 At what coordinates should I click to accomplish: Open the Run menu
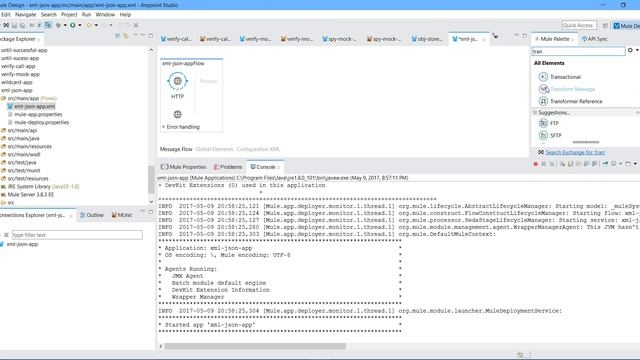86,14
